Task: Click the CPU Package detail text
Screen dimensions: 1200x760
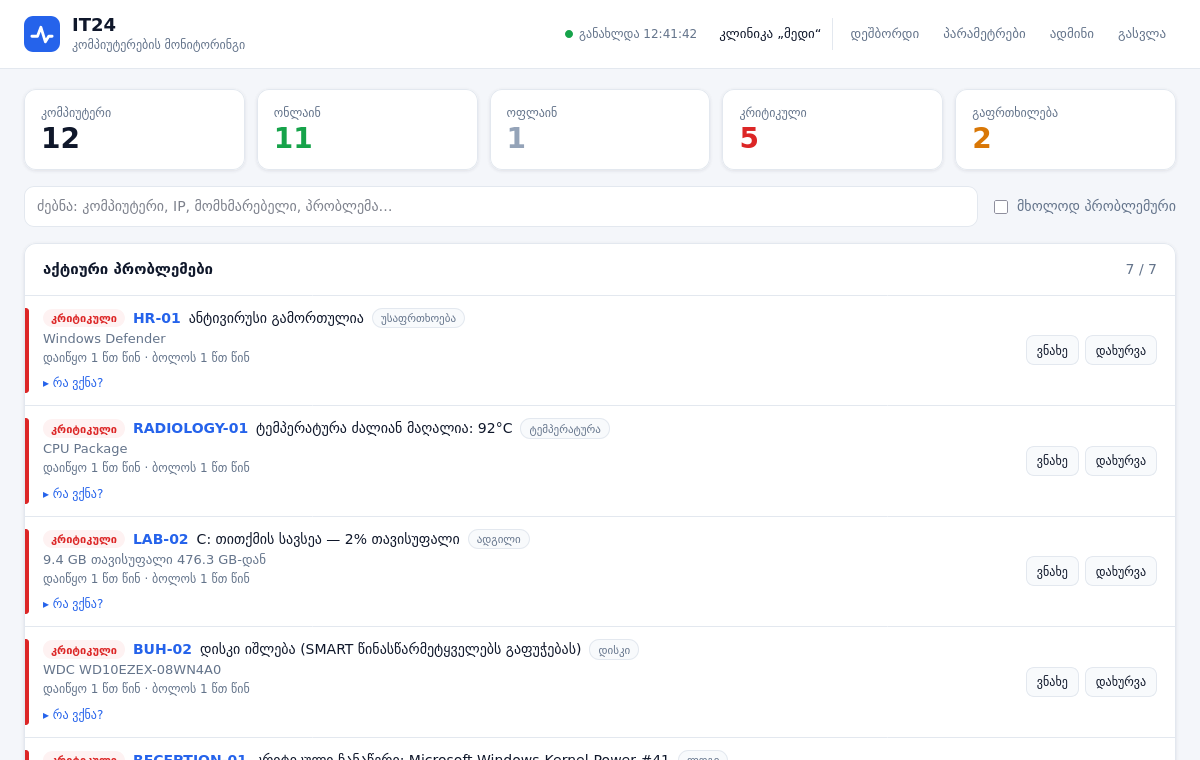Action: tap(85, 449)
